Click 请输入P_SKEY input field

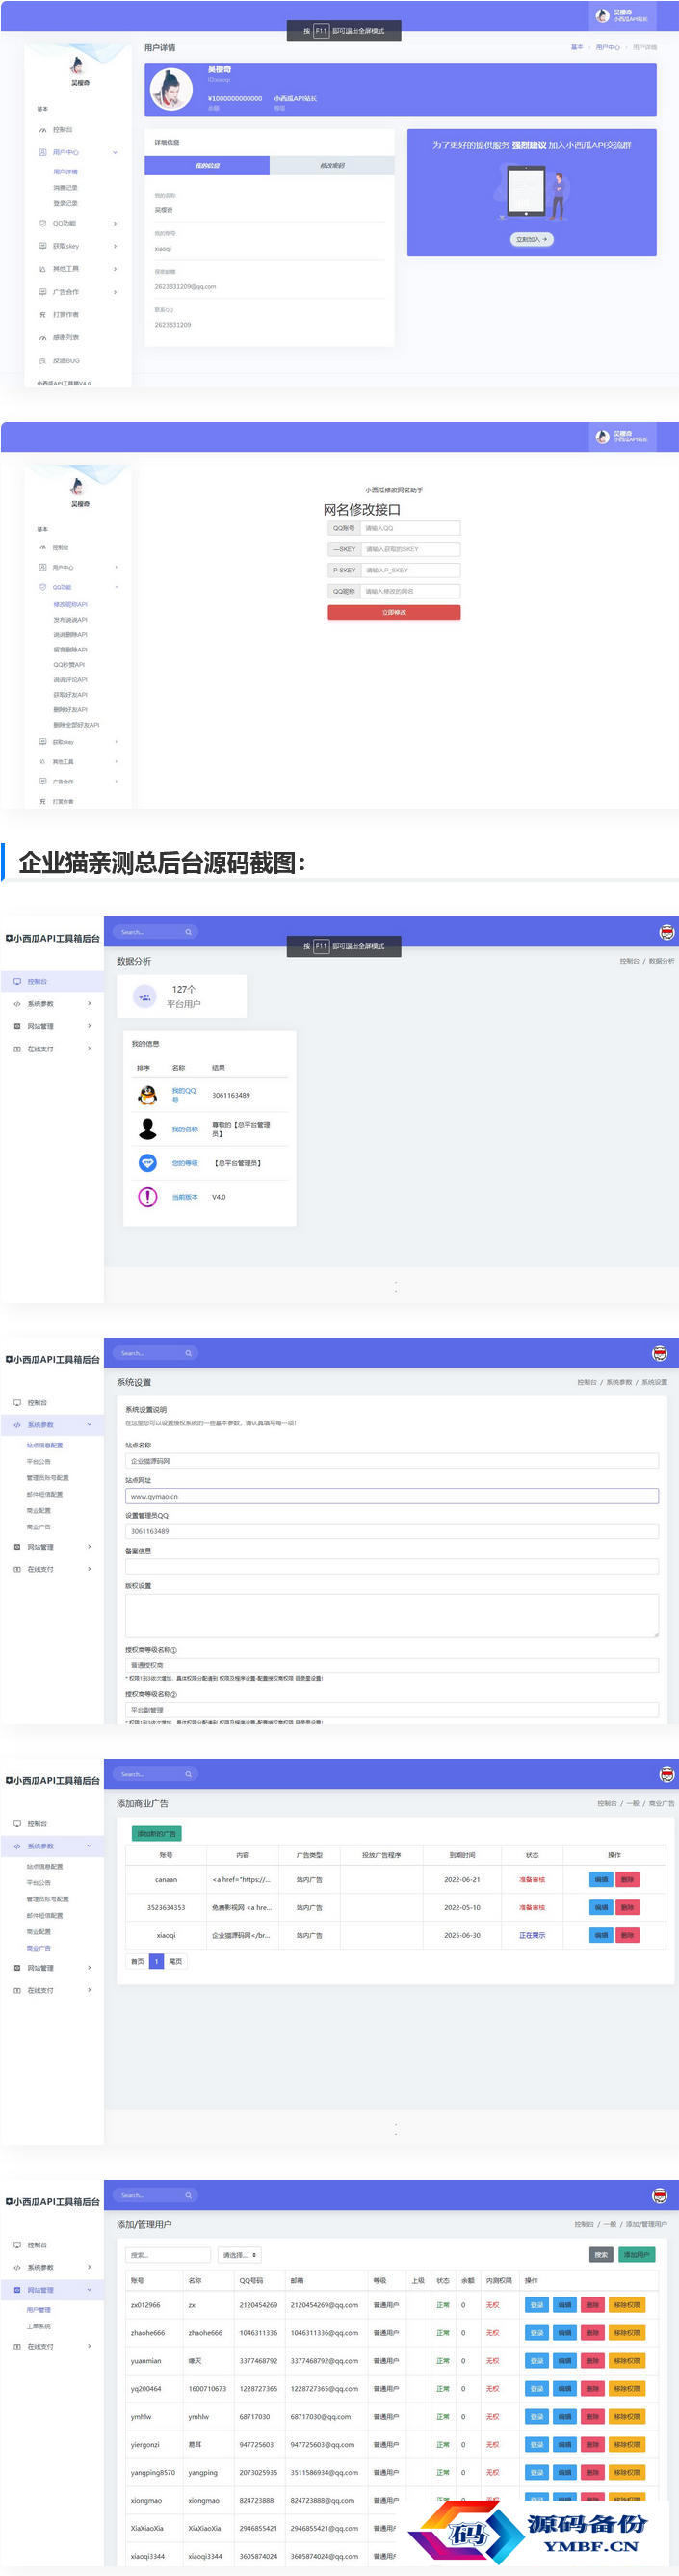[410, 570]
